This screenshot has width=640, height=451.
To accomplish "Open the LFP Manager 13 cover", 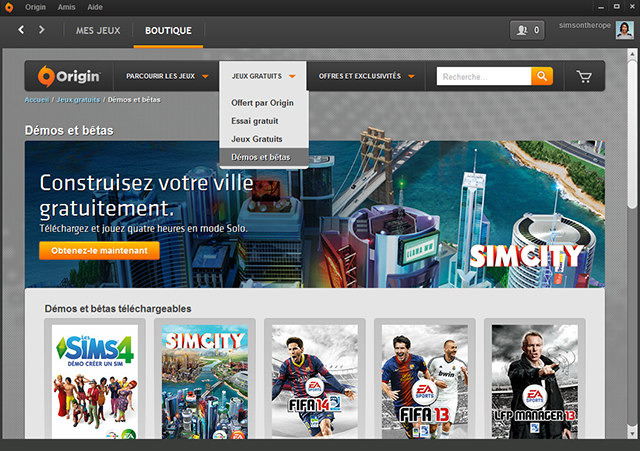I will [535, 382].
